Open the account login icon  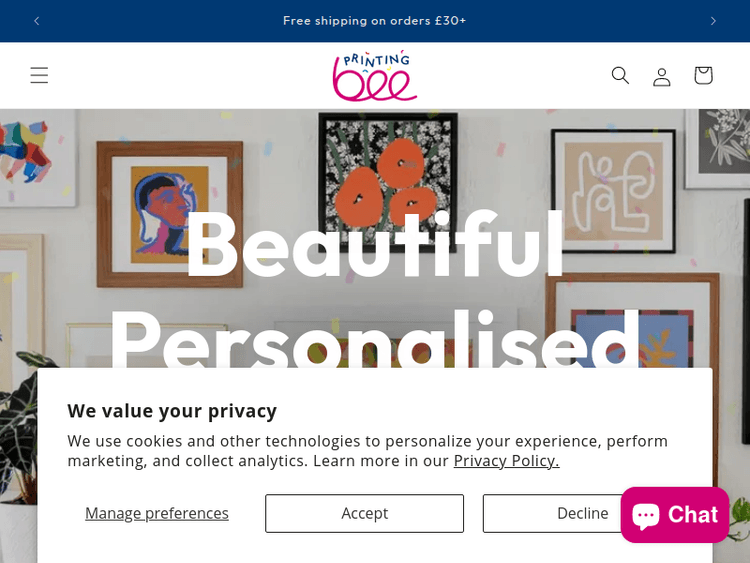[x=661, y=76]
